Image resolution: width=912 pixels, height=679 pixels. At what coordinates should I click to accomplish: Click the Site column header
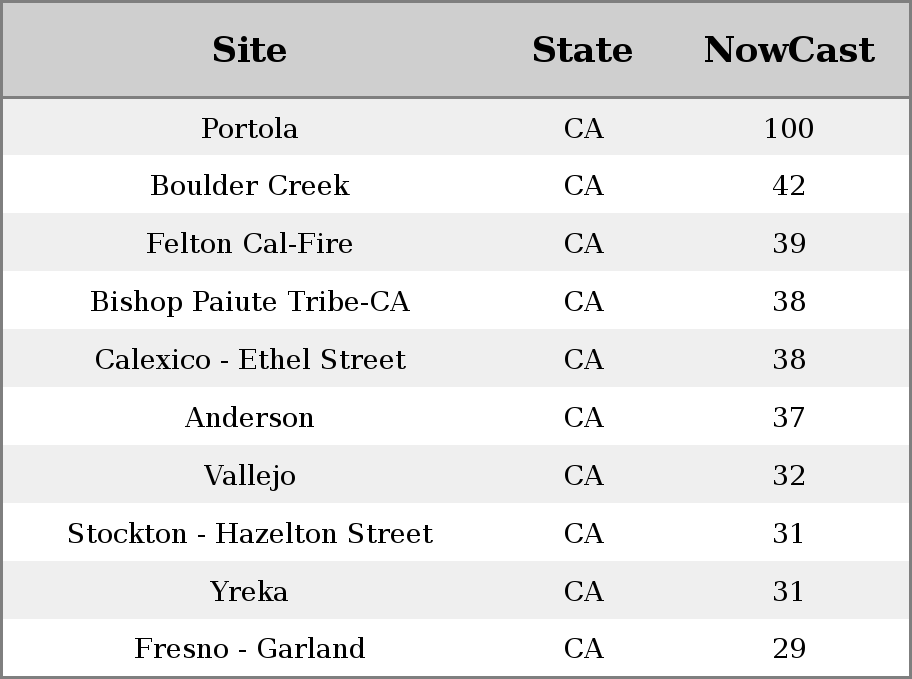point(249,50)
